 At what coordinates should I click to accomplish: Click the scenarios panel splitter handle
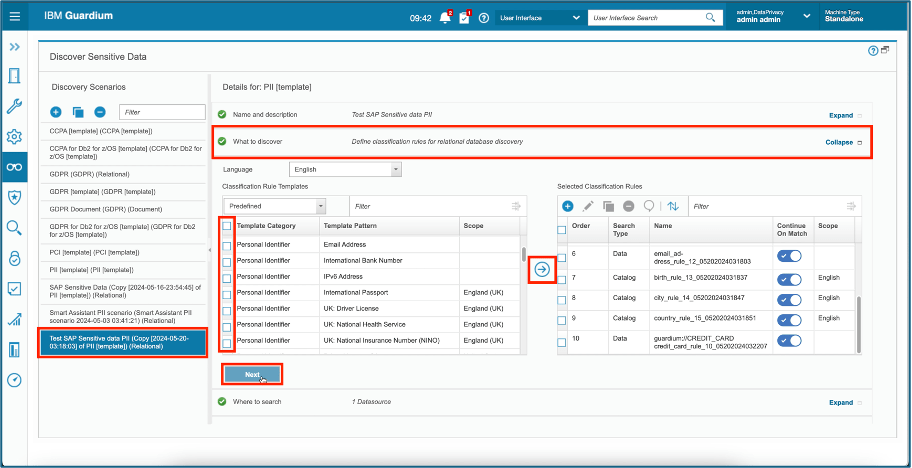(209, 249)
